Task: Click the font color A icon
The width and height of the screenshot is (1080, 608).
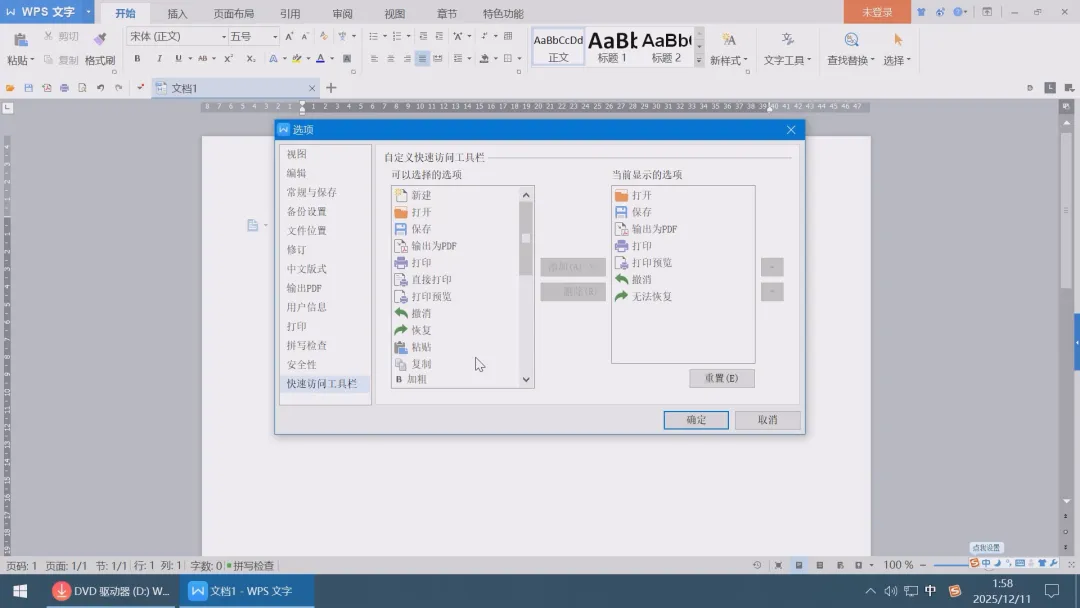Action: 320,59
